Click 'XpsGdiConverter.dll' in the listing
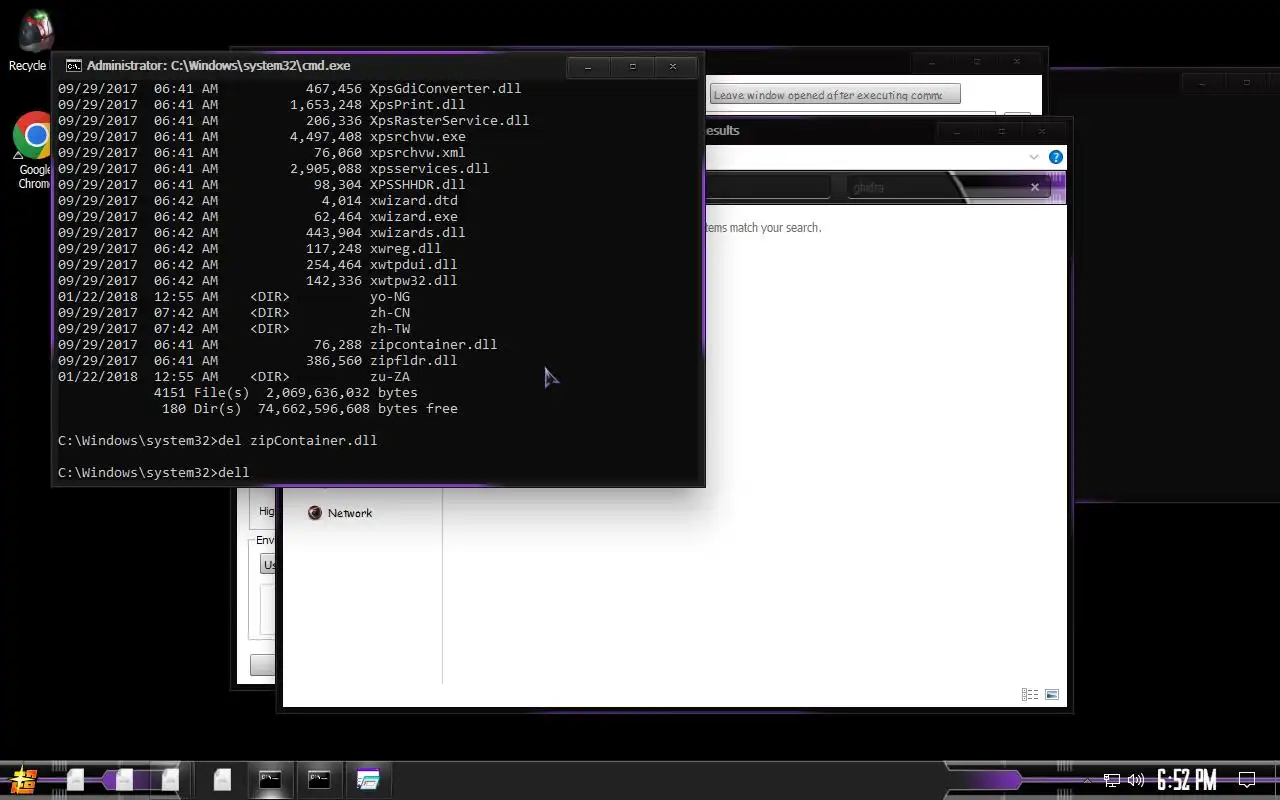The width and height of the screenshot is (1280, 800). [445, 88]
